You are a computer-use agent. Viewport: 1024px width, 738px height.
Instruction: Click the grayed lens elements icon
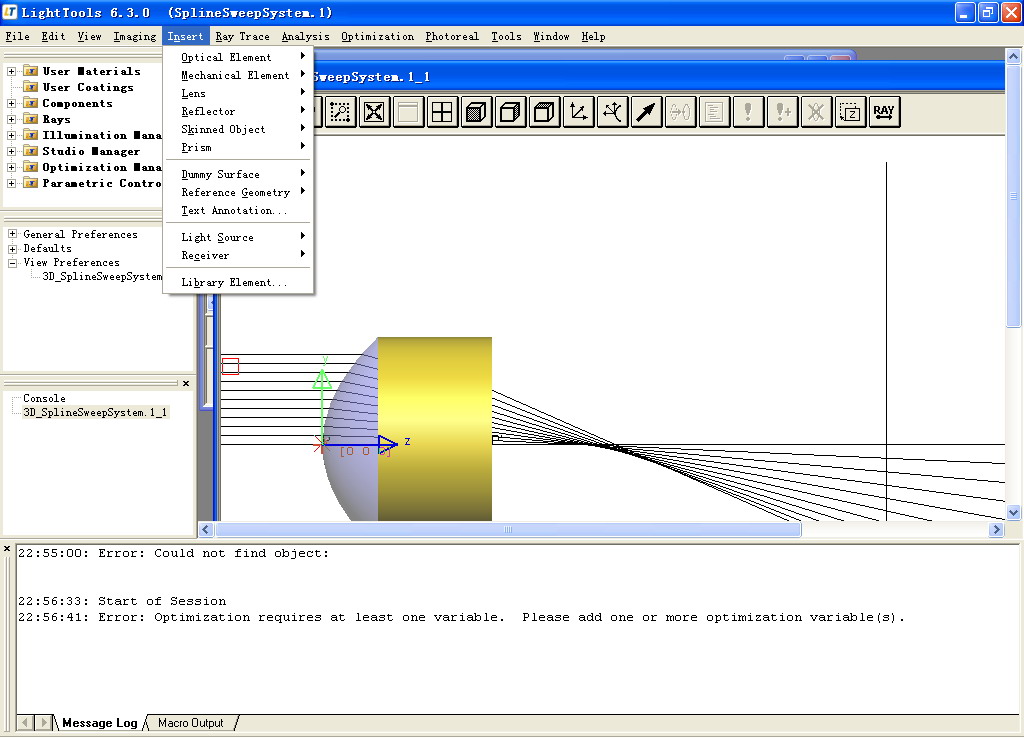point(680,112)
